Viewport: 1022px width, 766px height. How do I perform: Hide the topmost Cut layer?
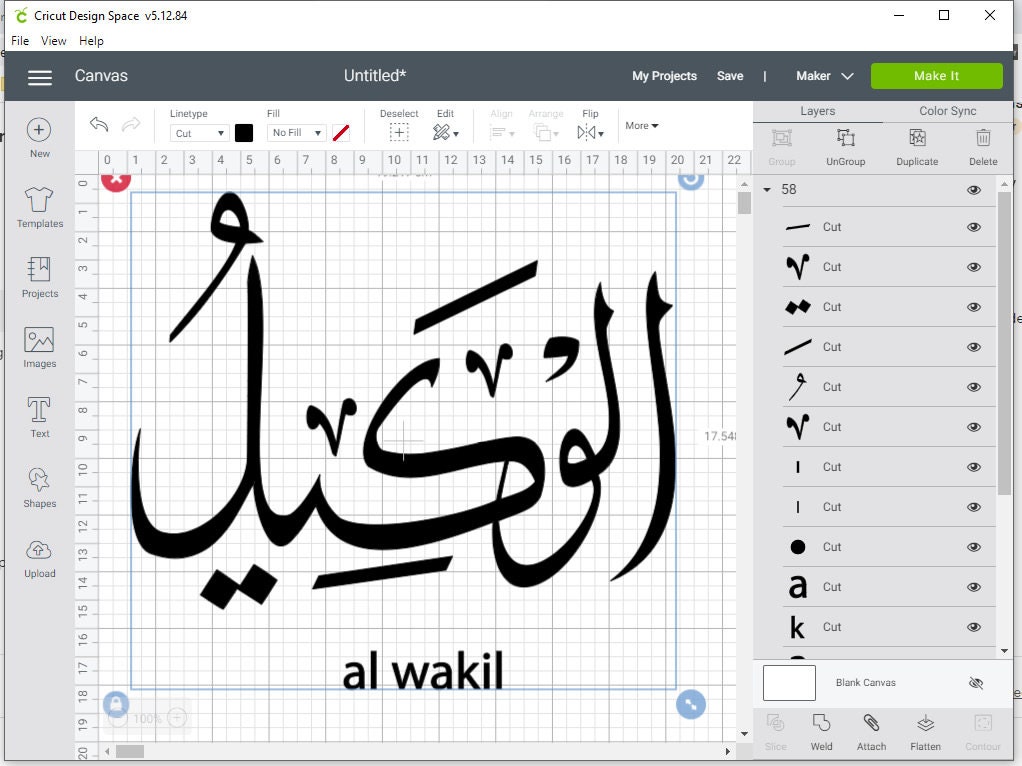coord(974,227)
